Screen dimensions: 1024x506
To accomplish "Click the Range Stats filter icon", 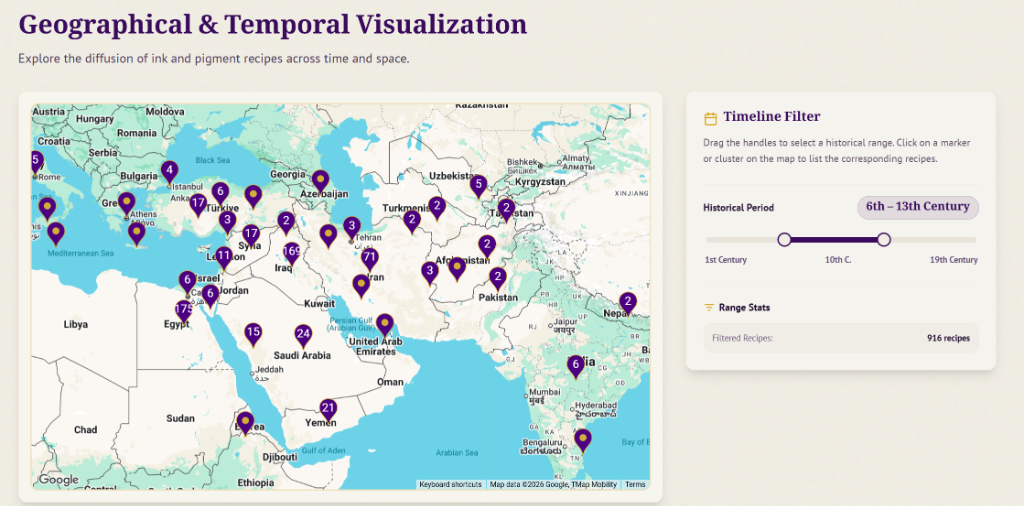I will pos(709,308).
